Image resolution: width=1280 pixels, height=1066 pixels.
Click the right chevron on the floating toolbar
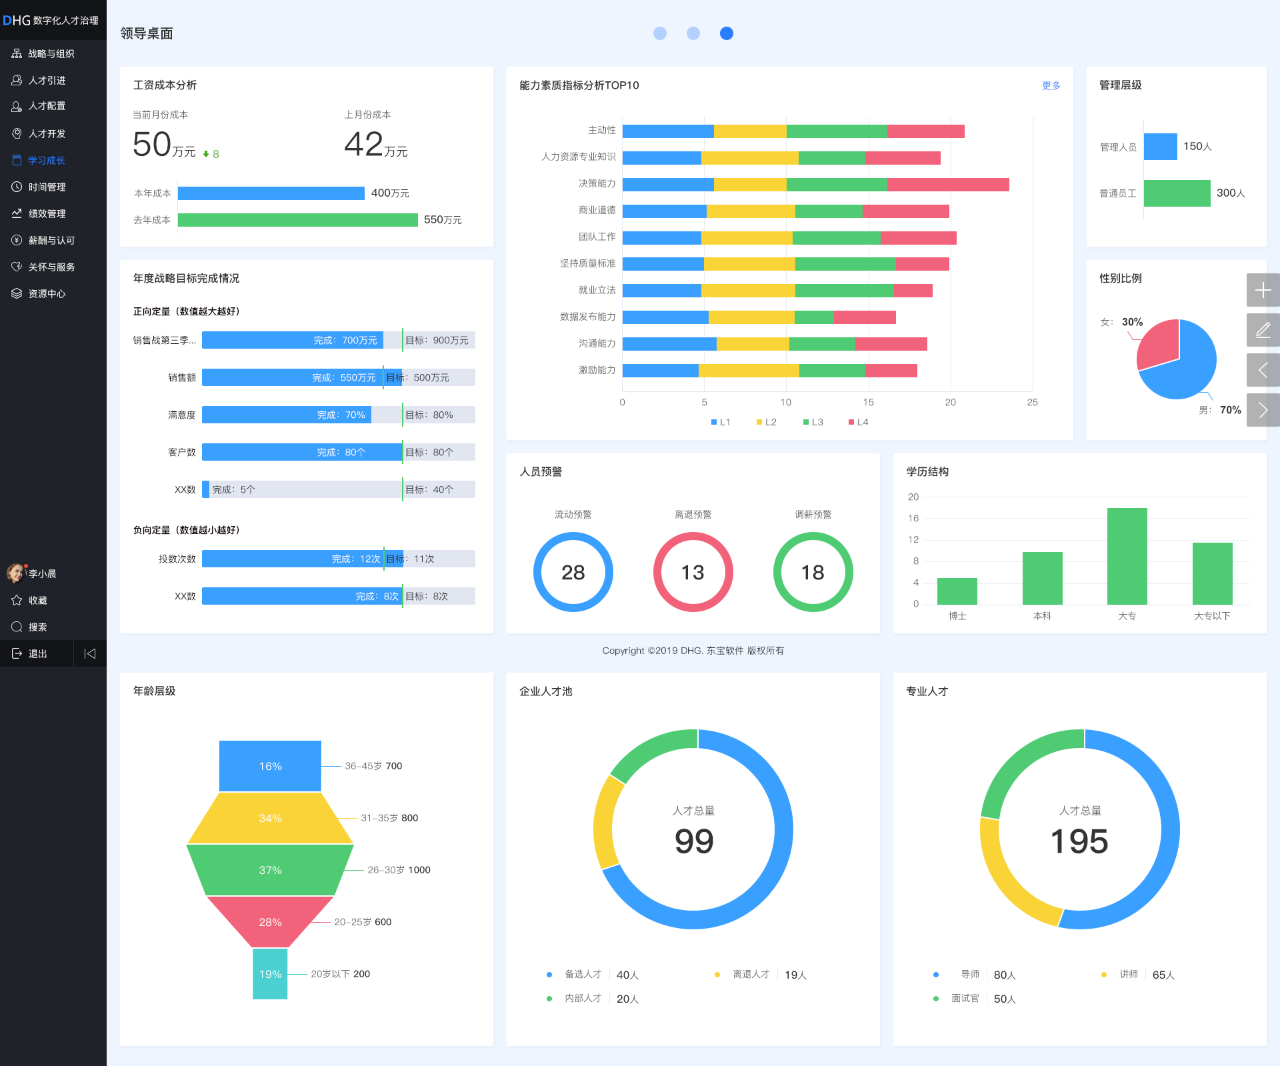point(1262,410)
